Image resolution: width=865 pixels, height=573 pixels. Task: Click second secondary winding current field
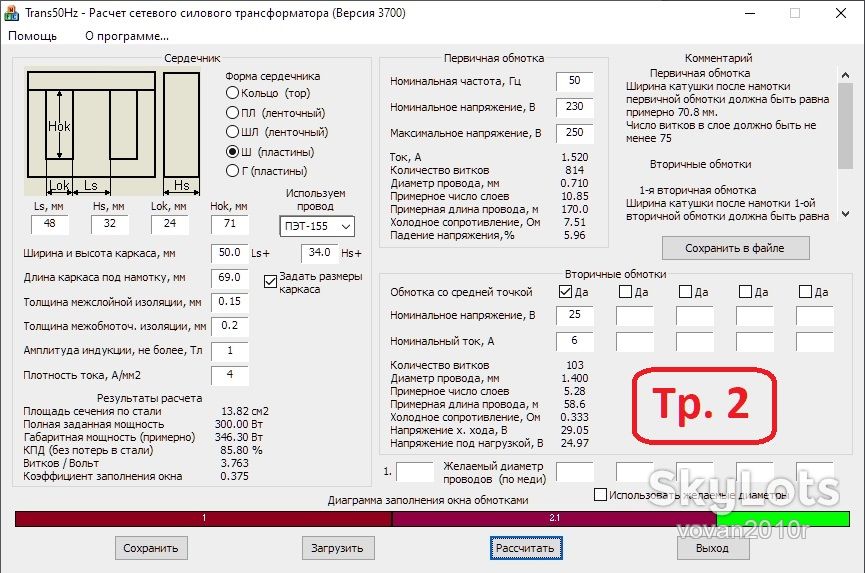coord(635,341)
